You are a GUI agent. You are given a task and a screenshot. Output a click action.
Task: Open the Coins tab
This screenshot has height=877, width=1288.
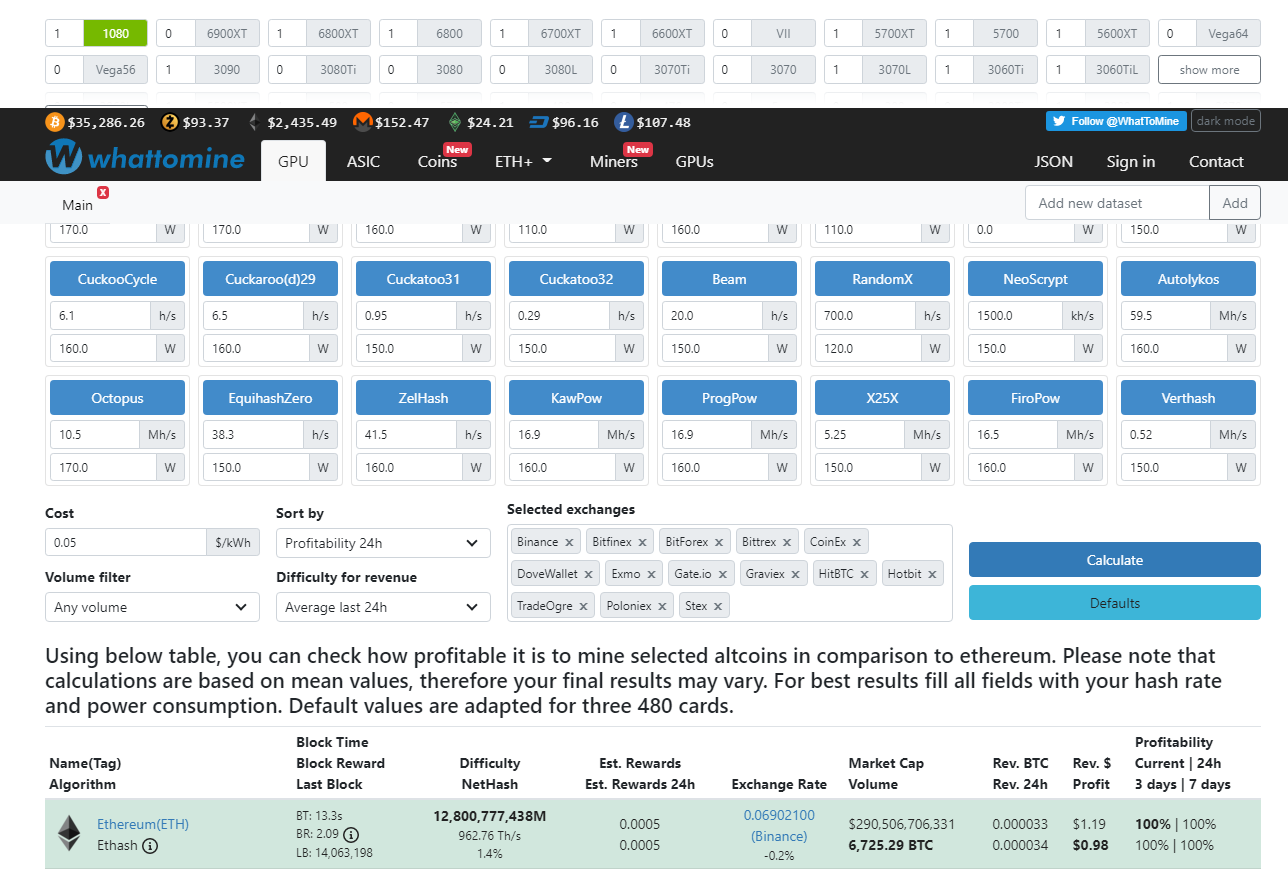pos(438,161)
